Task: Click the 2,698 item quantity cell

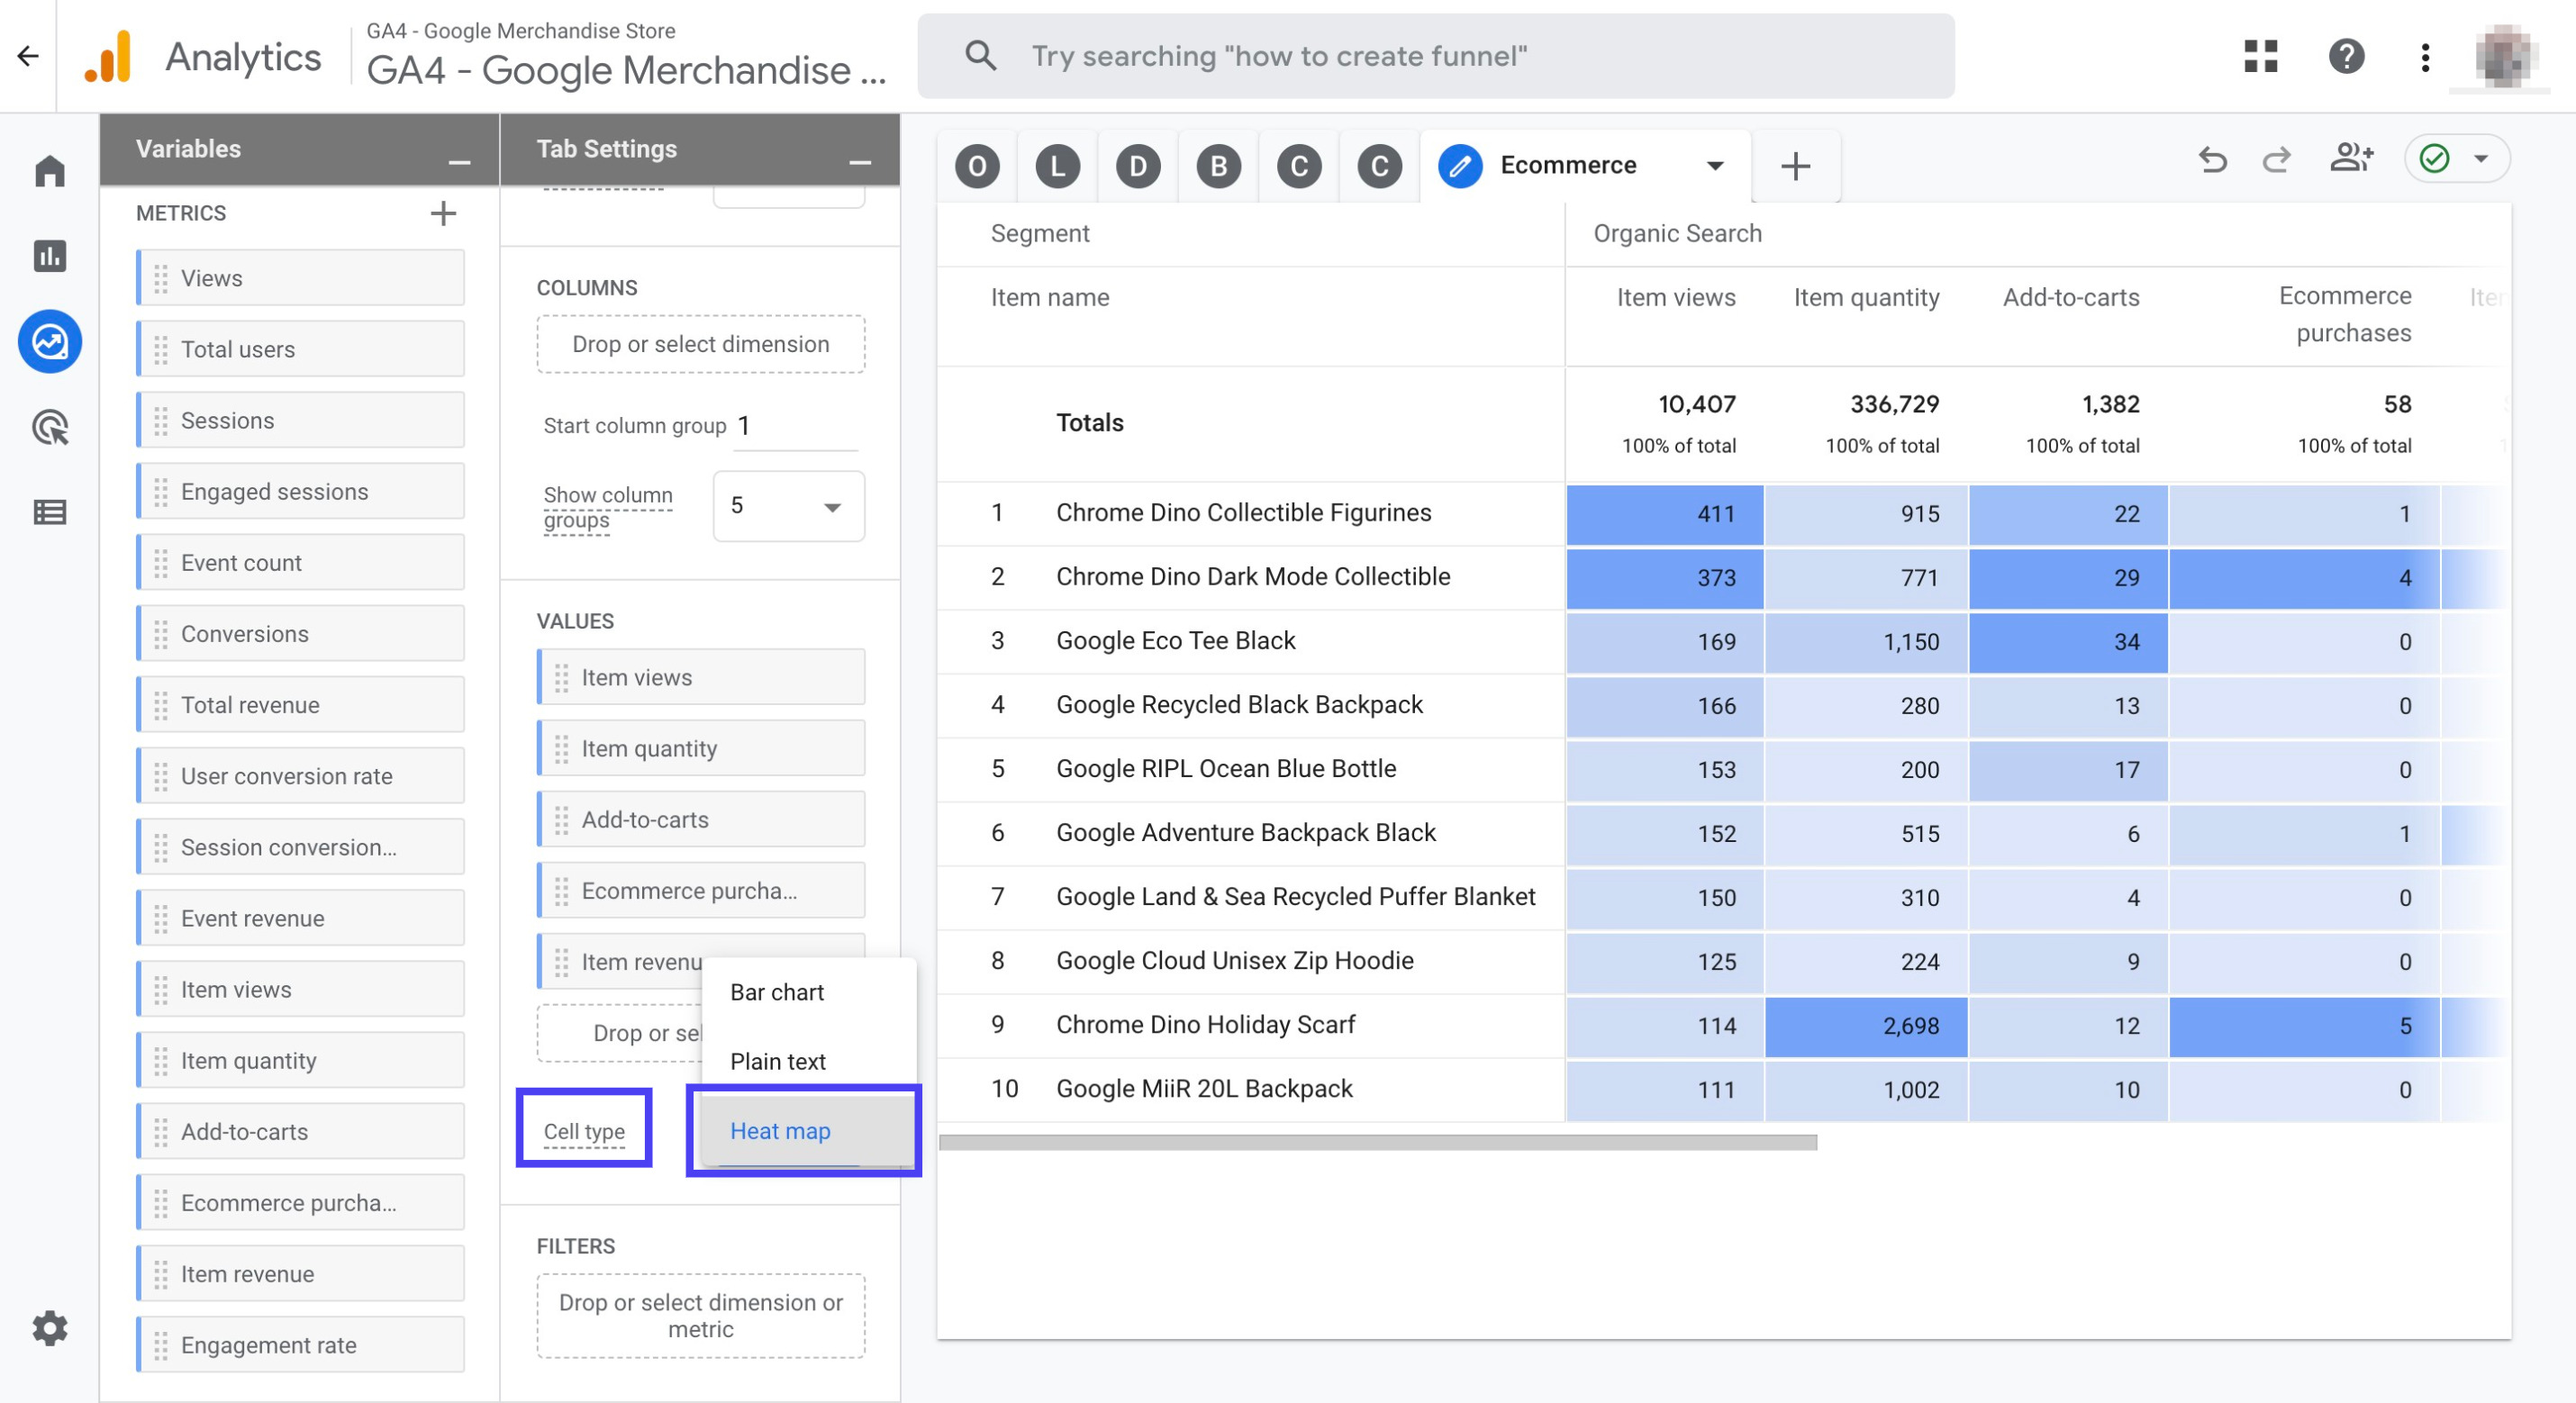Action: click(1866, 1026)
